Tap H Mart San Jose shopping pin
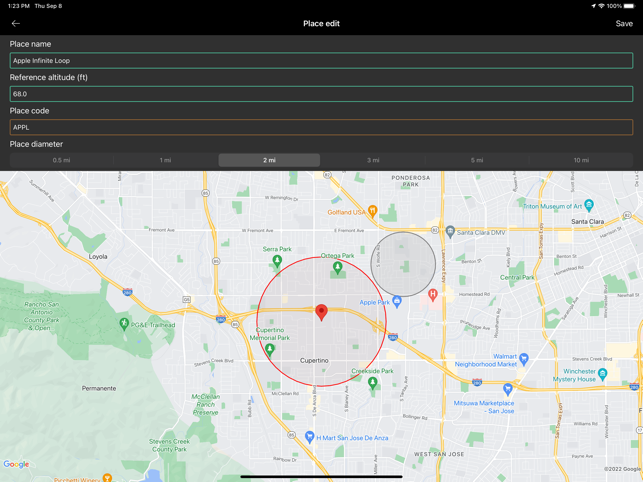643x482 pixels. point(310,437)
